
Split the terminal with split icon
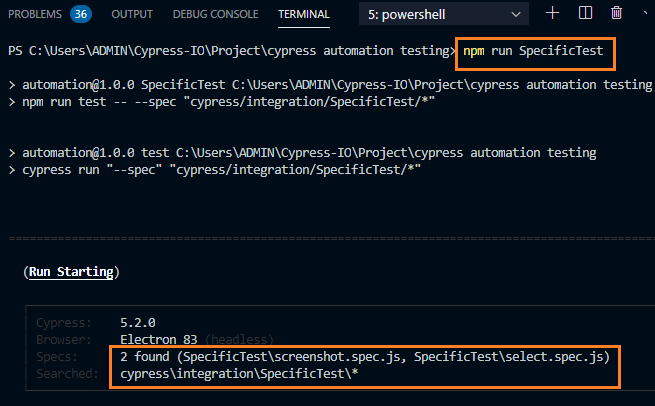pos(585,13)
